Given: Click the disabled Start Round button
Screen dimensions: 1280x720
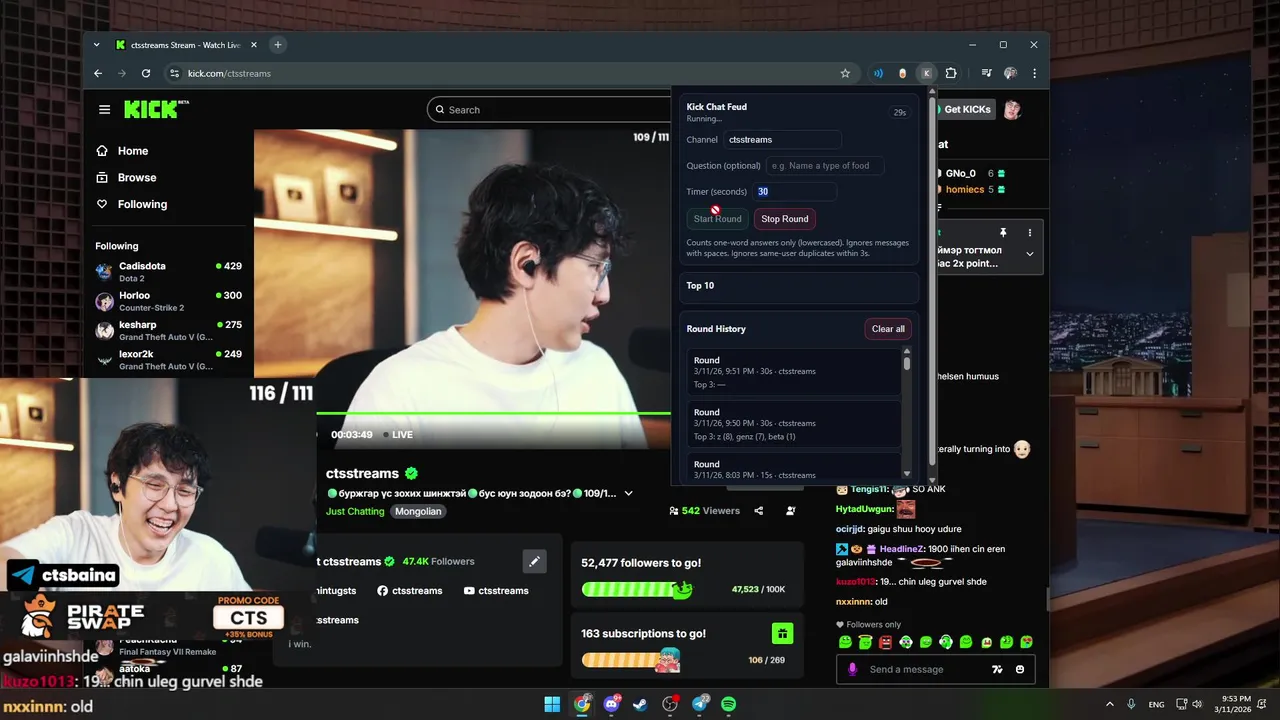Looking at the screenshot, I should (718, 219).
